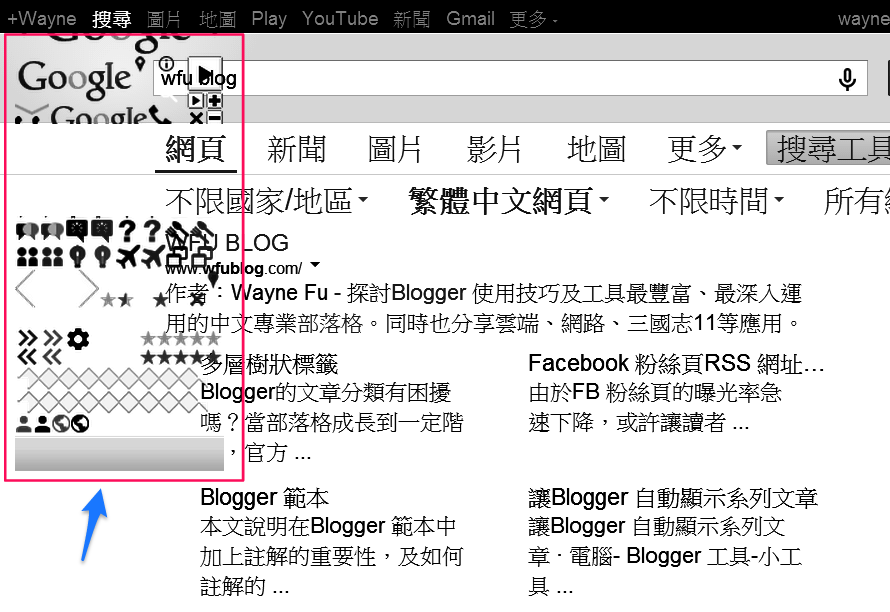Click the www.wfublog.com/ result URL
This screenshot has width=890, height=612.
coord(234,267)
